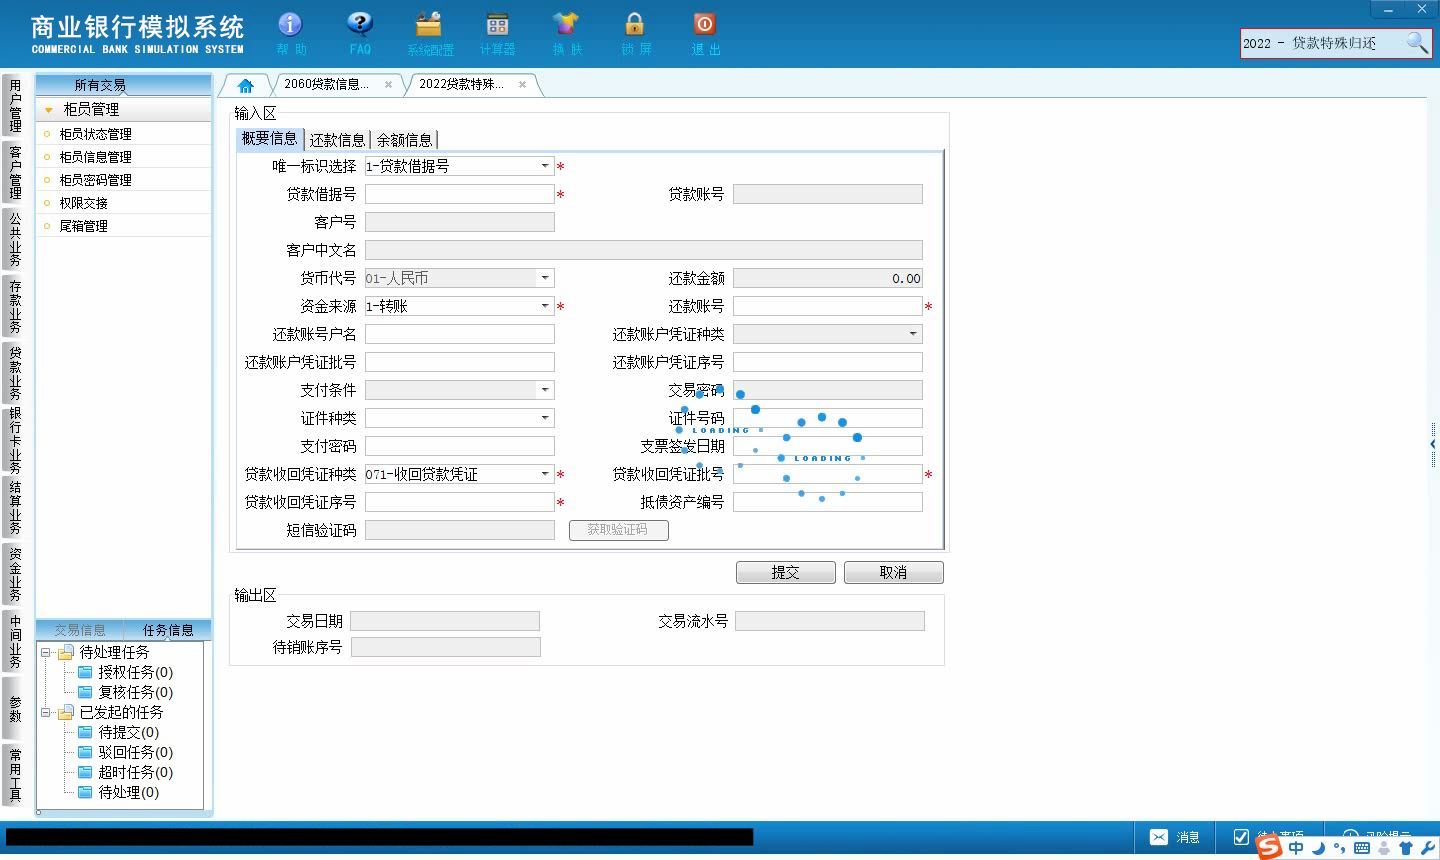Image resolution: width=1440 pixels, height=860 pixels.
Task: Open 待处理(0) in the task tree
Action: [128, 792]
